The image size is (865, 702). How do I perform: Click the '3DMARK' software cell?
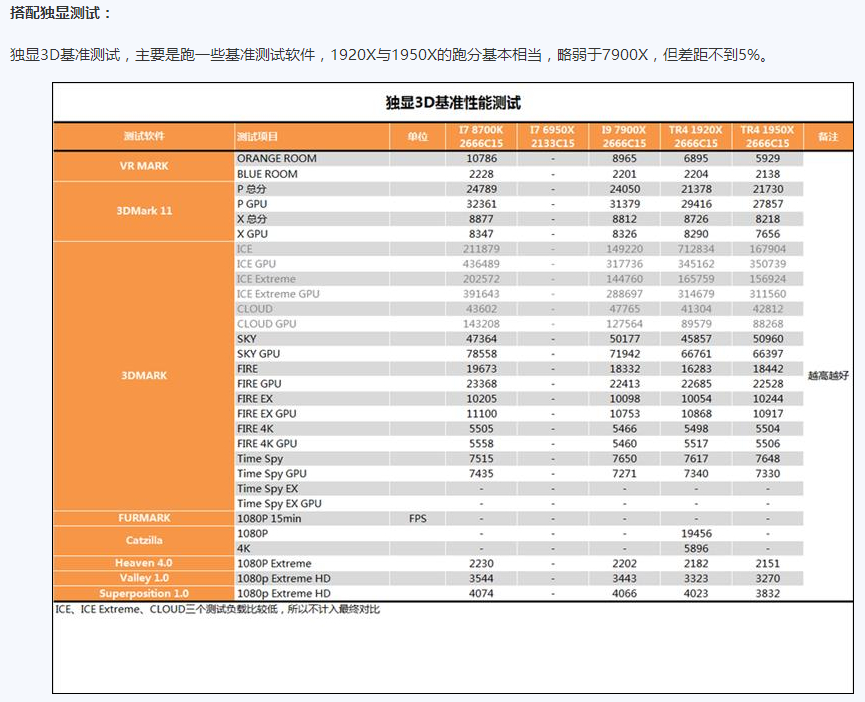144,376
